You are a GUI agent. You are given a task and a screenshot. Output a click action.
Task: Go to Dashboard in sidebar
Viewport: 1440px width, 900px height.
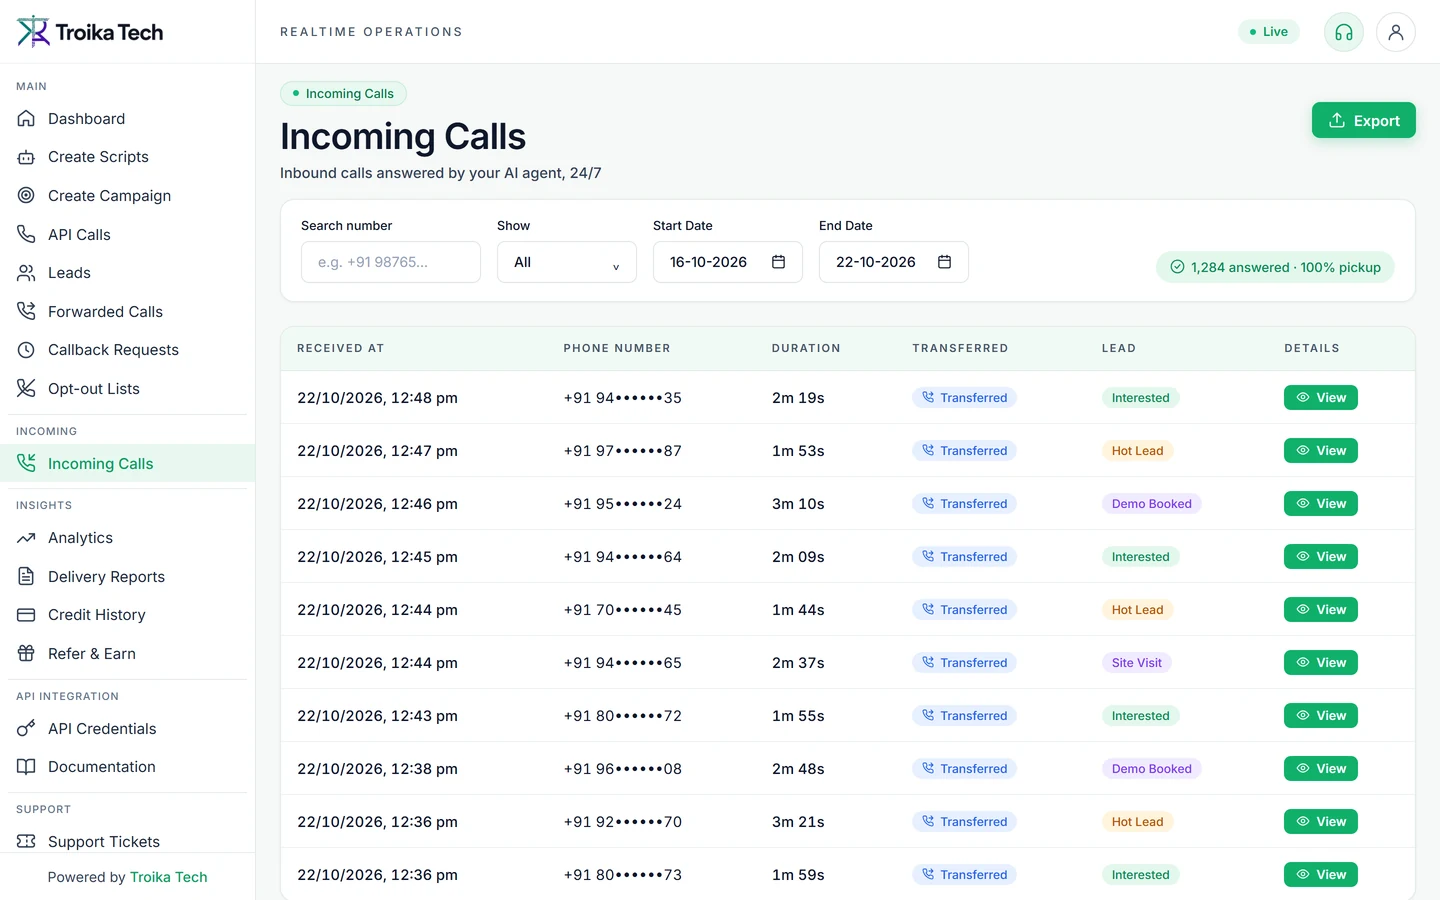coord(128,118)
